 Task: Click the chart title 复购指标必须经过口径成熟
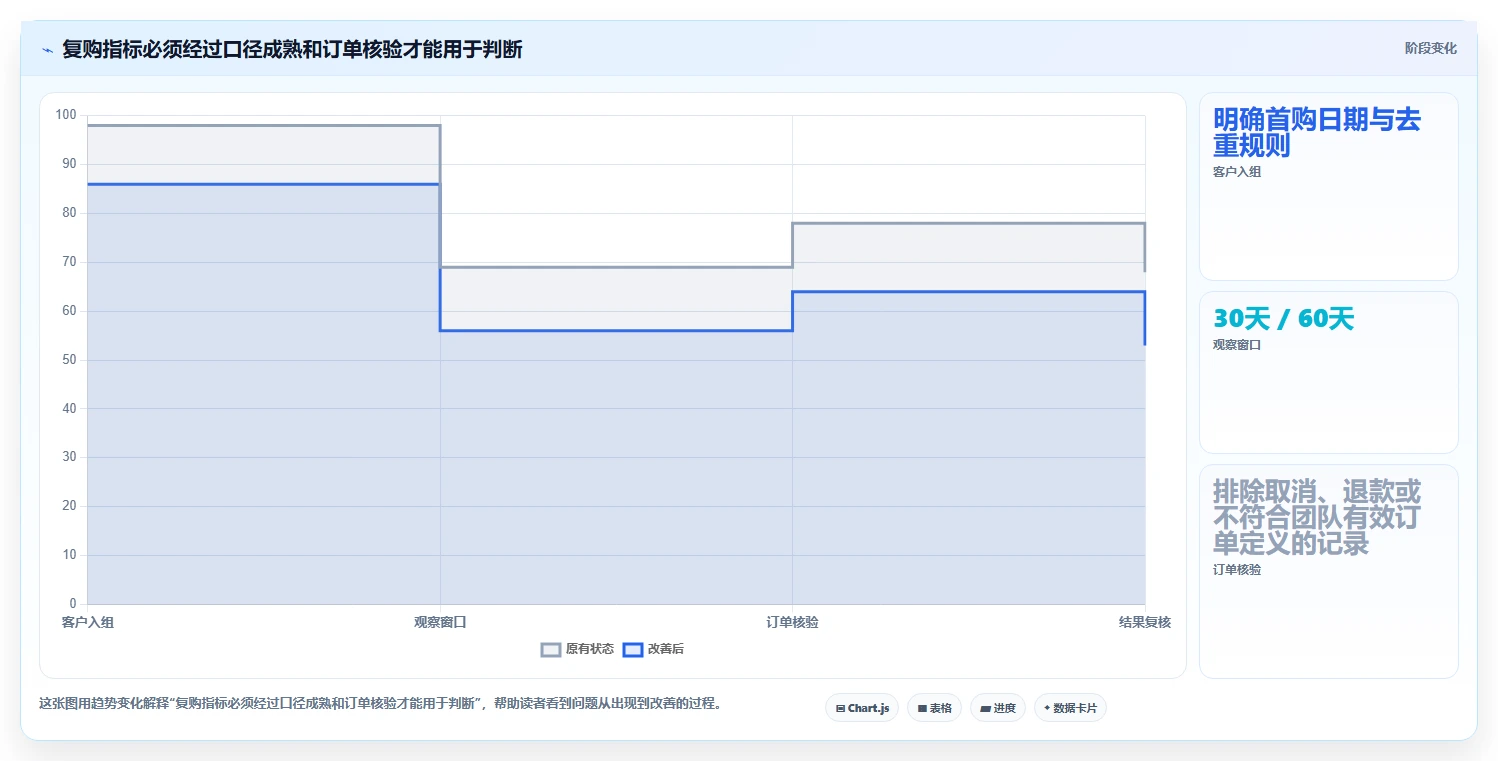click(292, 49)
